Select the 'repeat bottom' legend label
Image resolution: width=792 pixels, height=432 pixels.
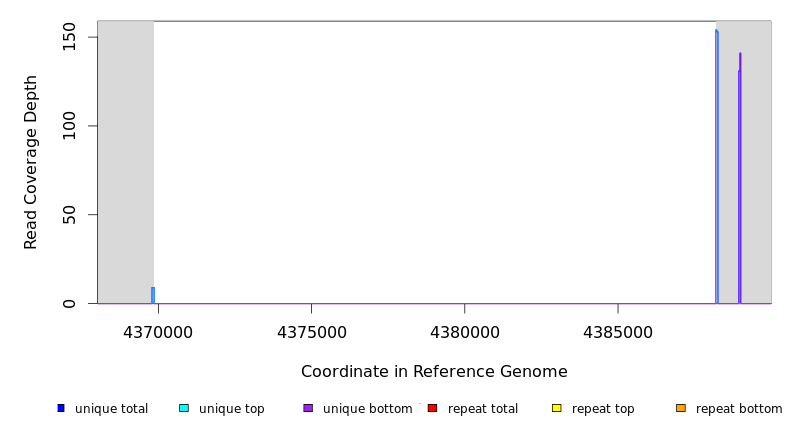[x=739, y=409]
